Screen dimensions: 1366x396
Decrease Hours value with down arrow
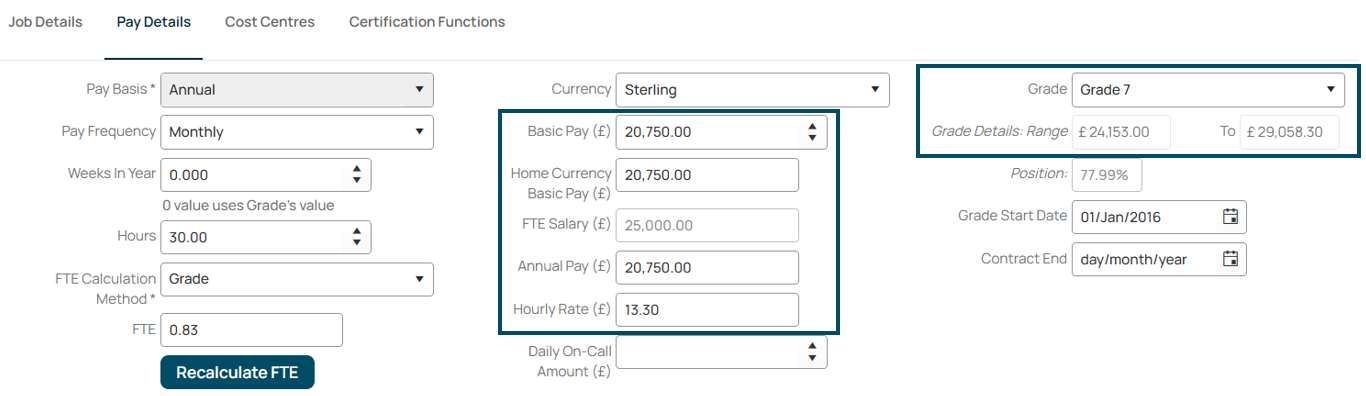357,243
